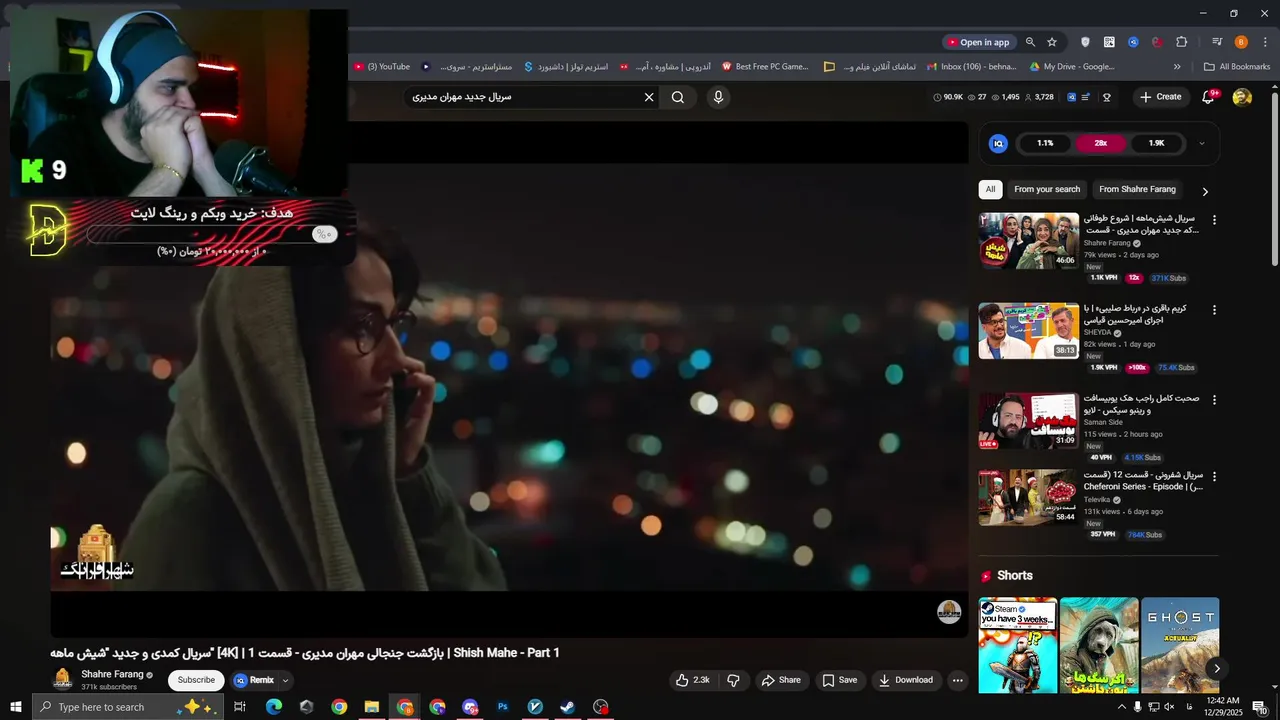
Task: Click the 28x red stat pill
Action: coord(1100,143)
